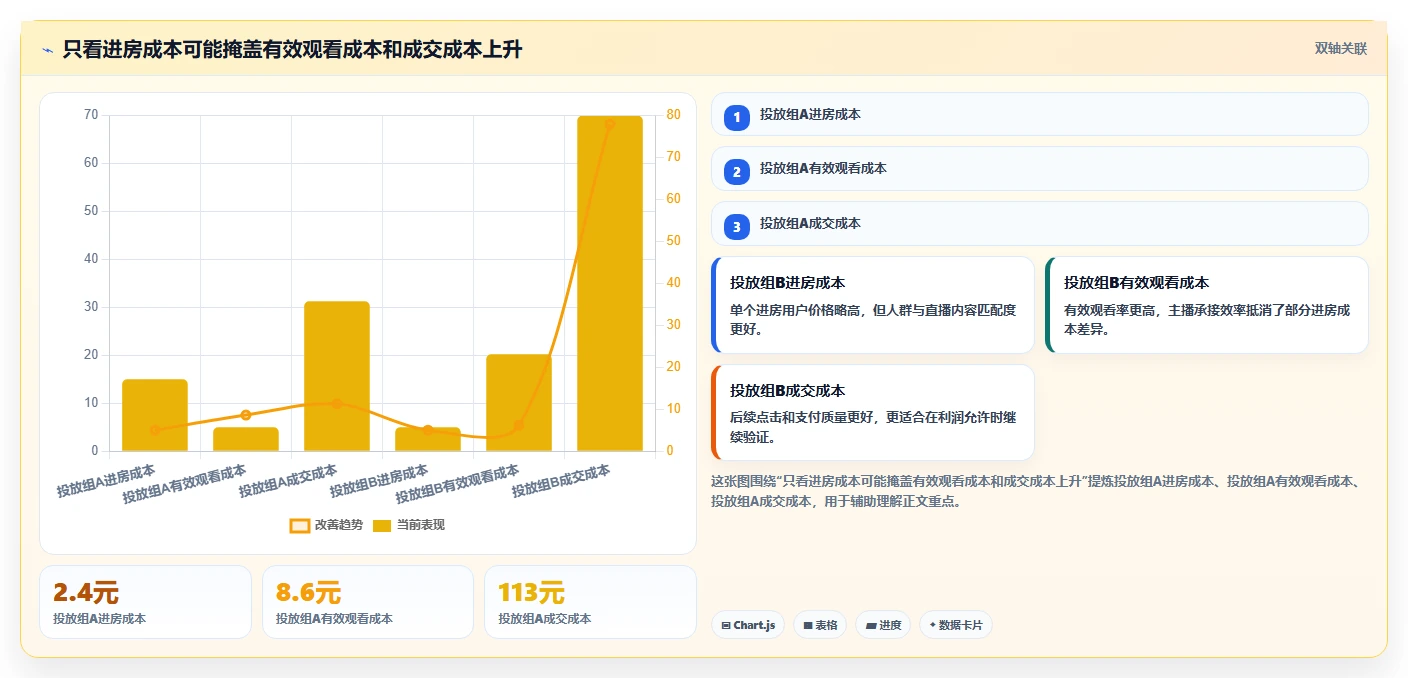Open the 投放组B进房成本 card
Viewport: 1408px width, 678px height.
872,305
